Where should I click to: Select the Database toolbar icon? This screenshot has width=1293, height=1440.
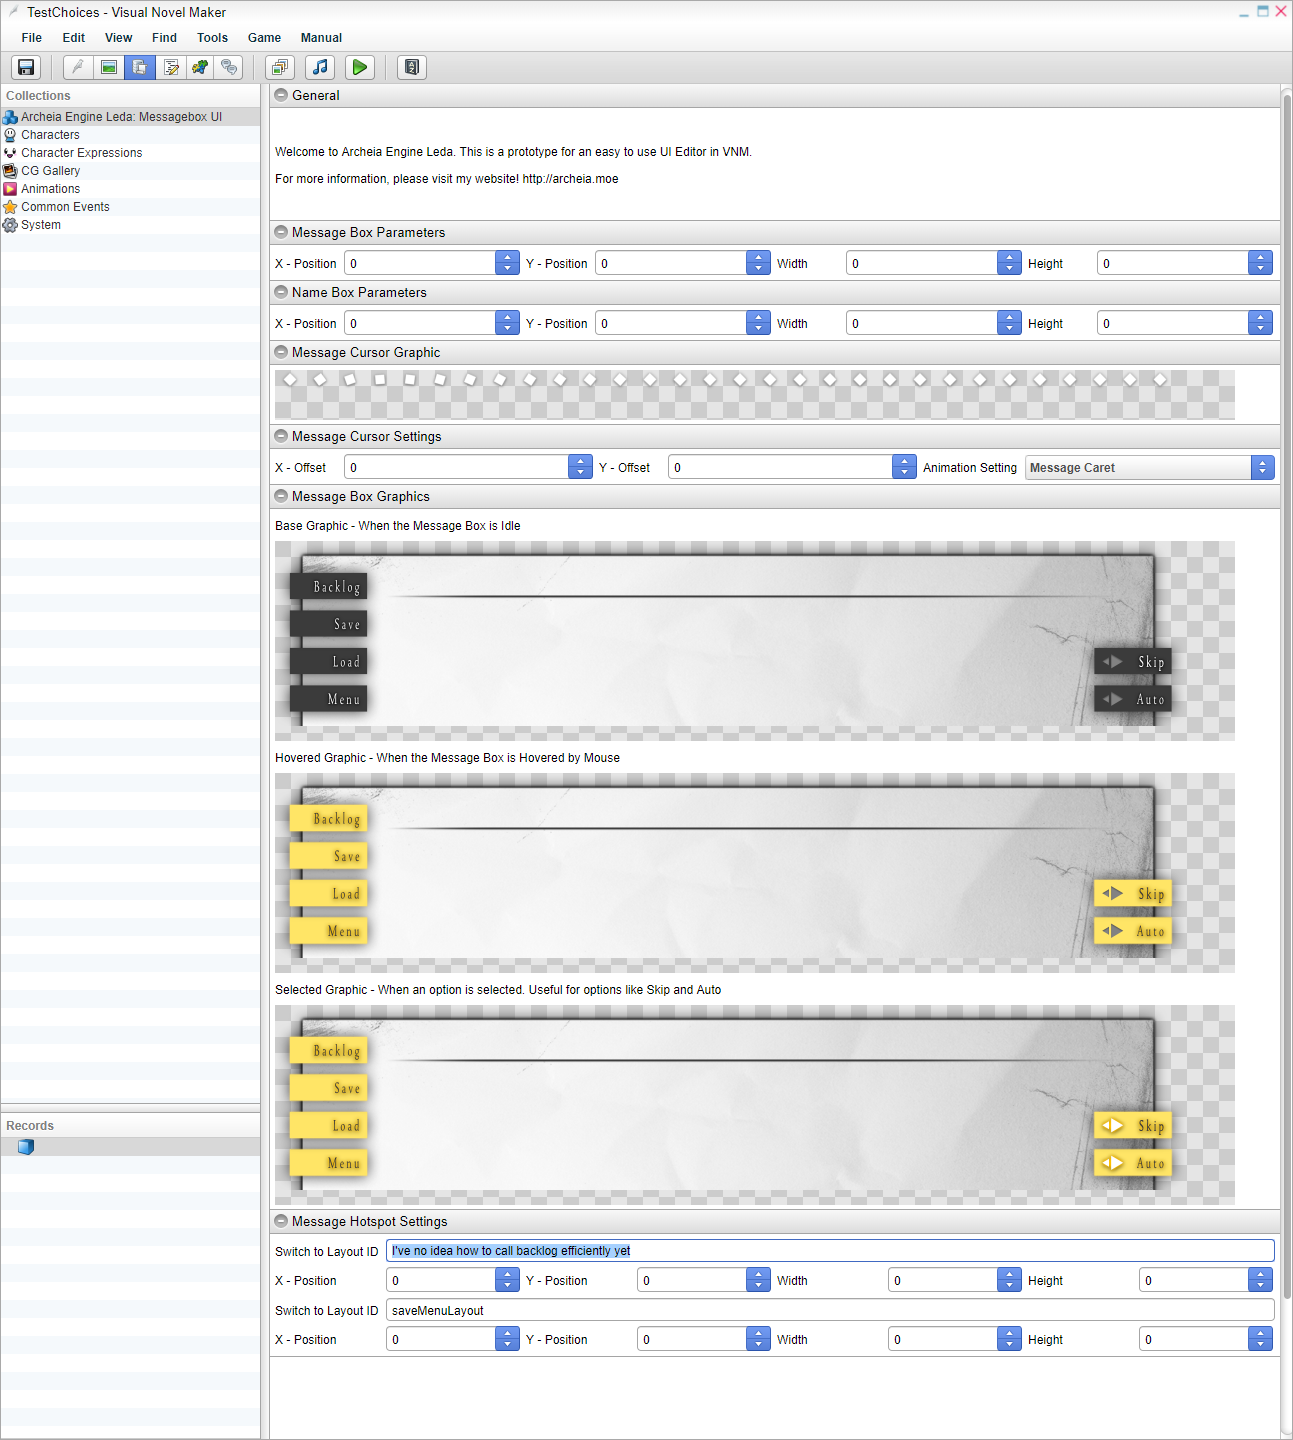coord(140,67)
